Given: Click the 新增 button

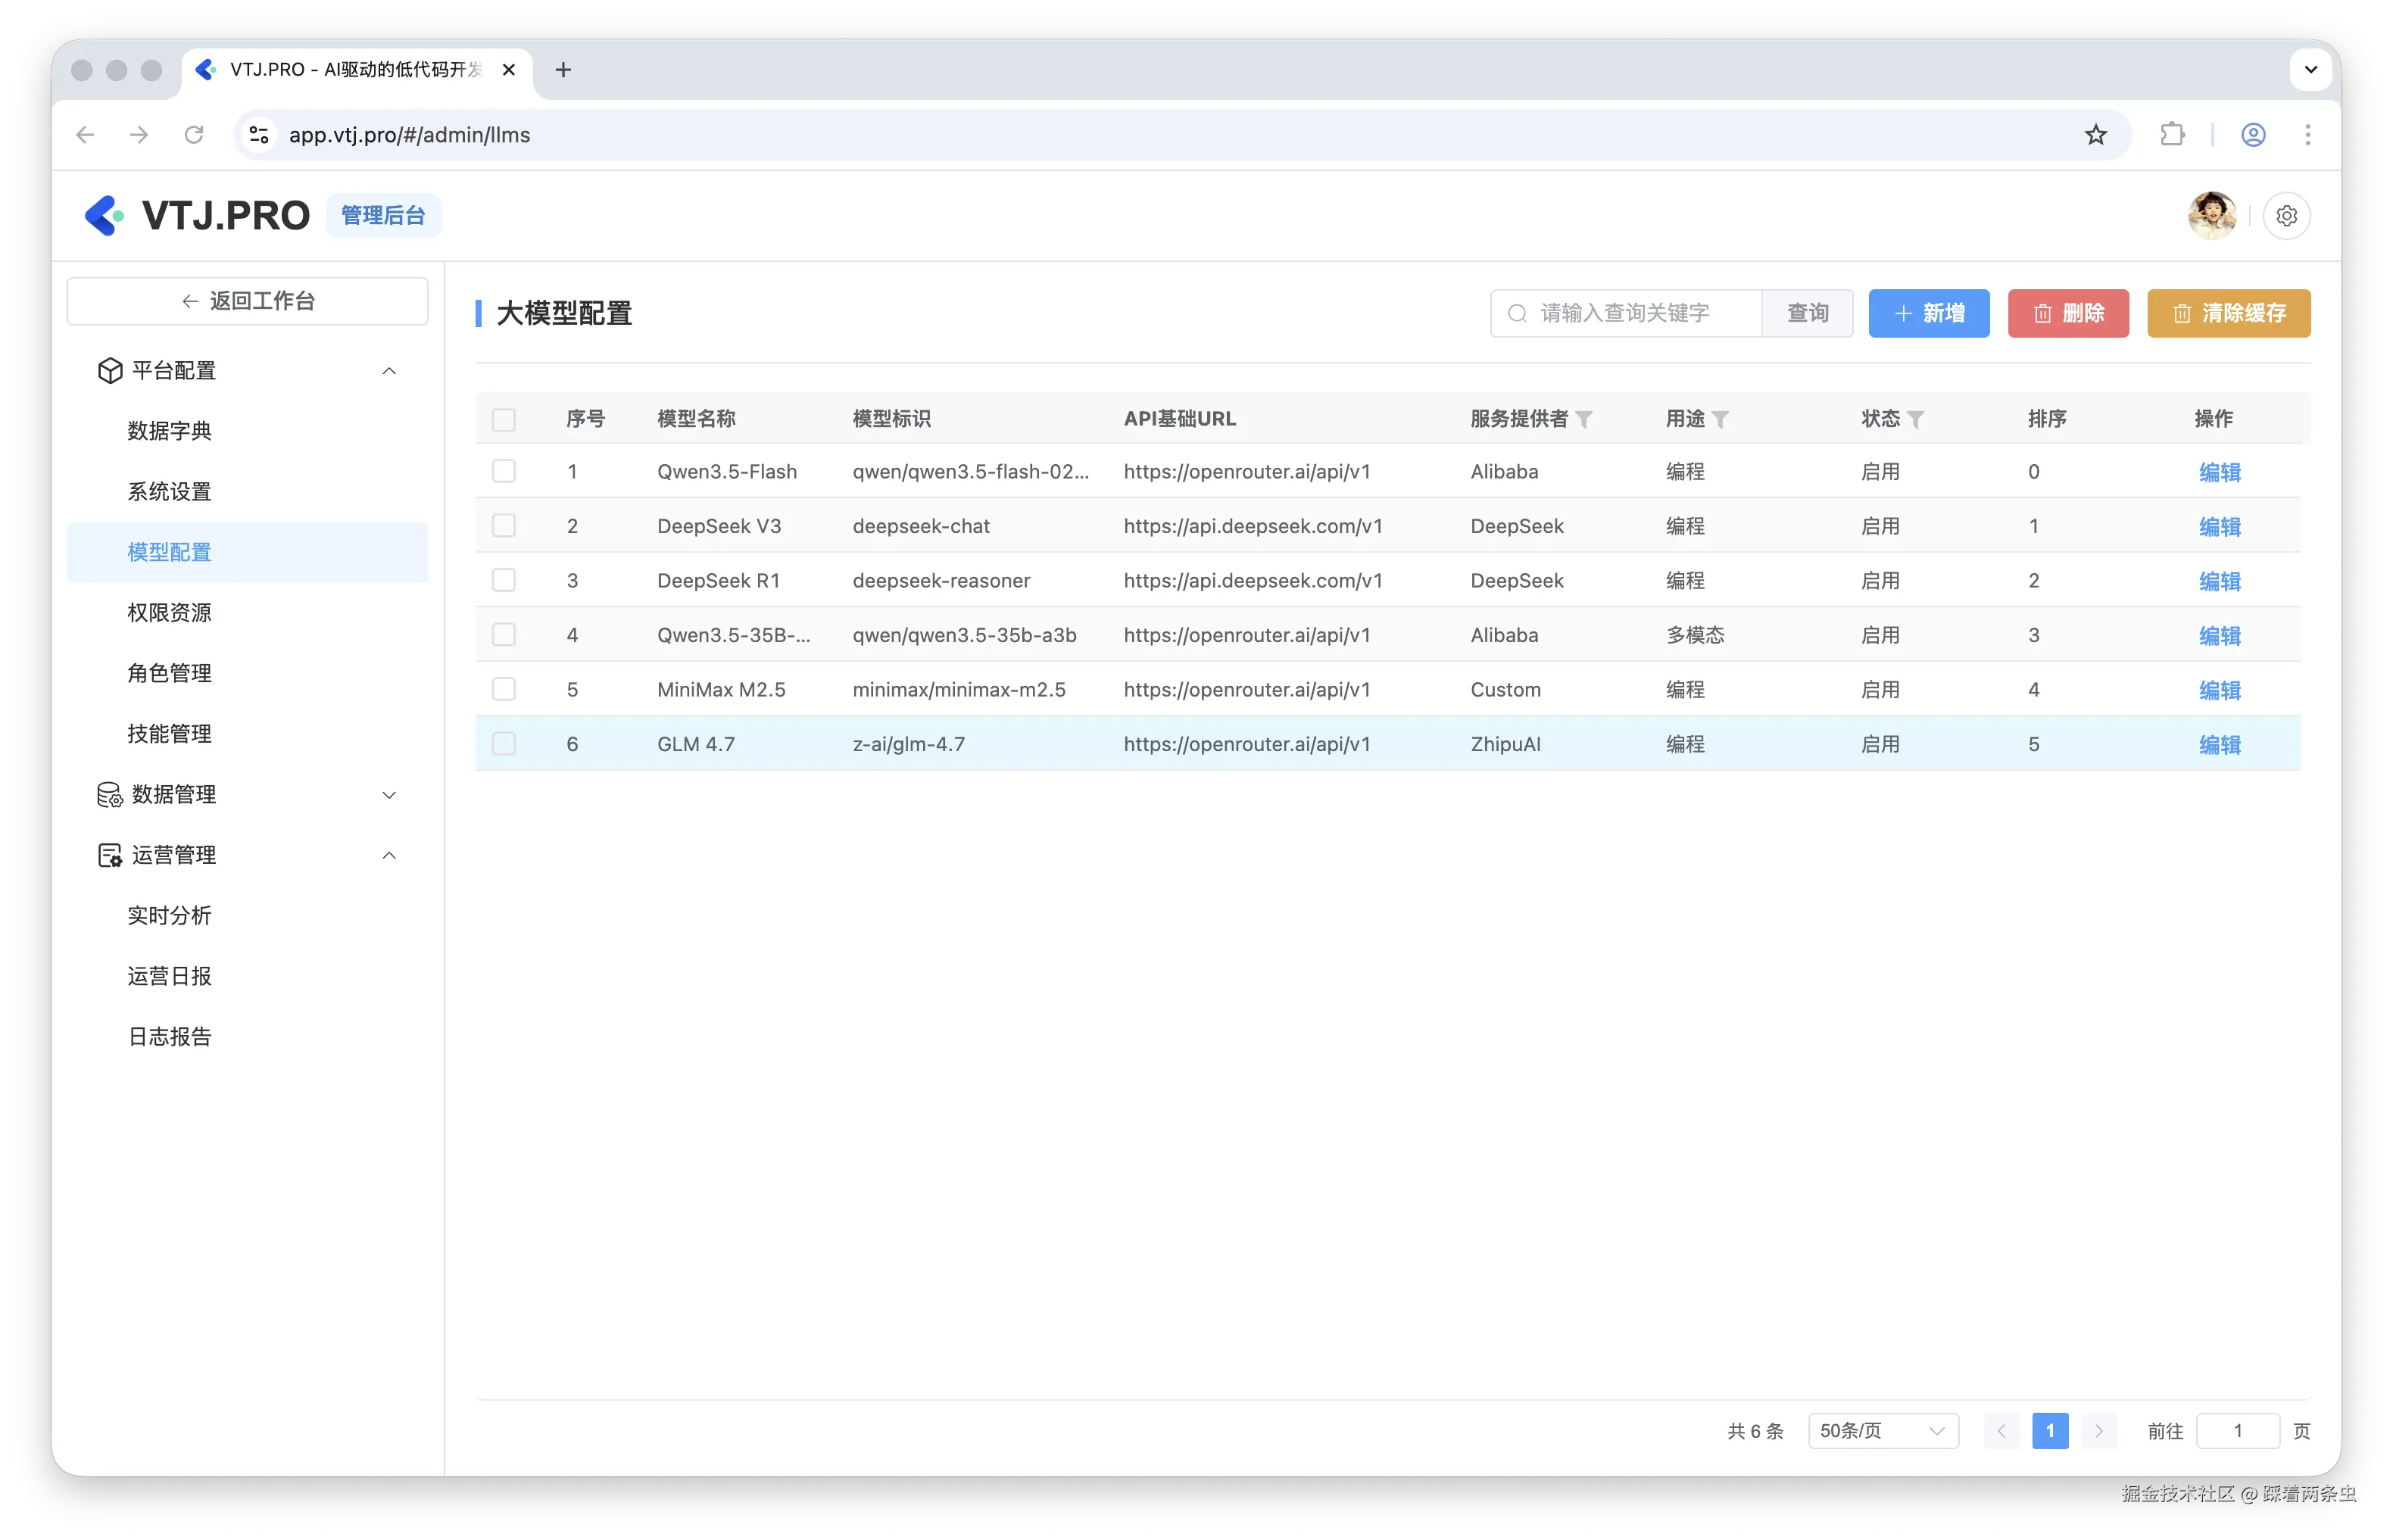Looking at the screenshot, I should point(1928,313).
